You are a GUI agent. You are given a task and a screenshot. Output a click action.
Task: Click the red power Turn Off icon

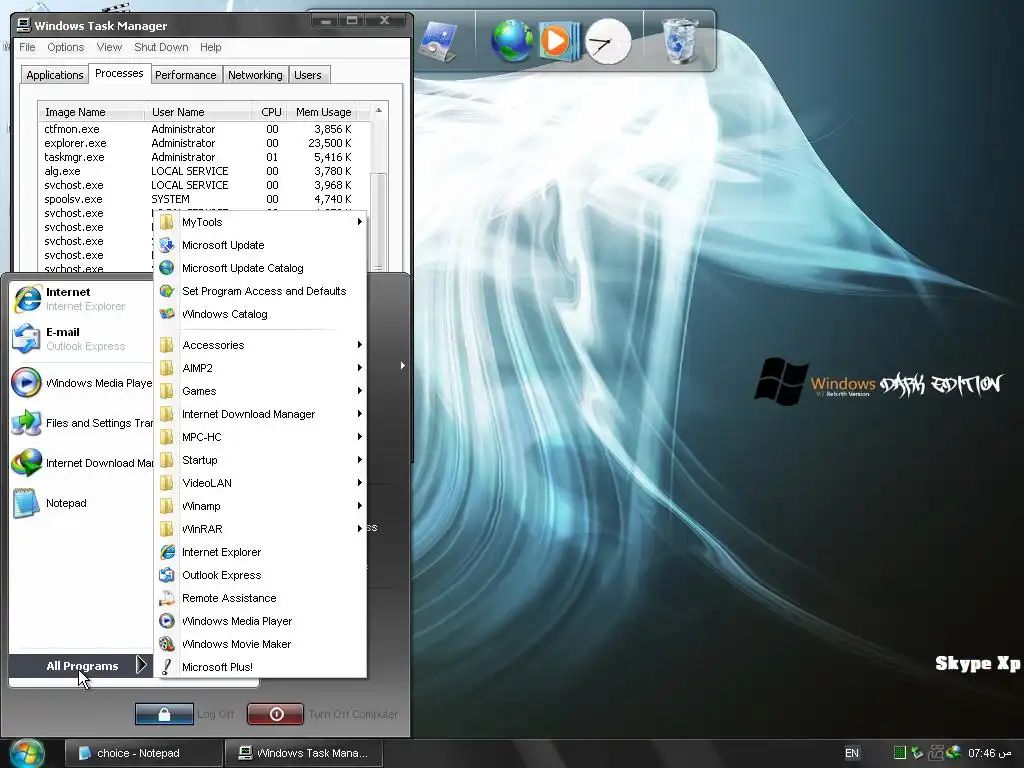(276, 714)
